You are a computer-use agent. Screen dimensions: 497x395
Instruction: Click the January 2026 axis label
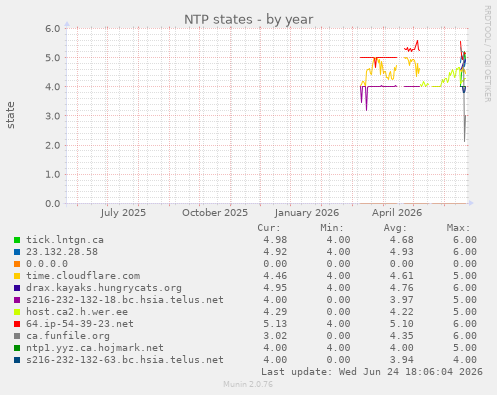coord(307,213)
